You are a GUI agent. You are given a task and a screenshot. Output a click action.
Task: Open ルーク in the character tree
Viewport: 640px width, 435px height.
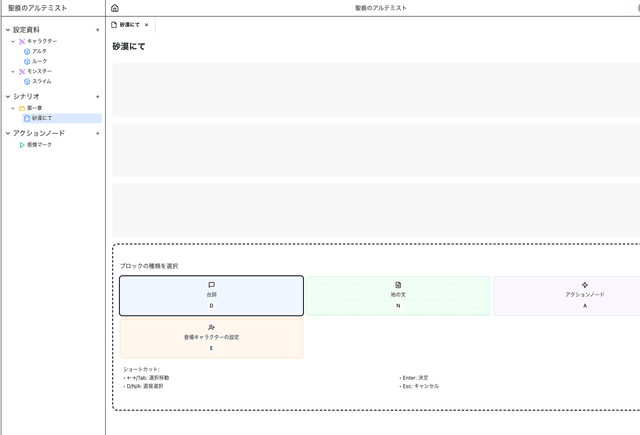(x=40, y=61)
